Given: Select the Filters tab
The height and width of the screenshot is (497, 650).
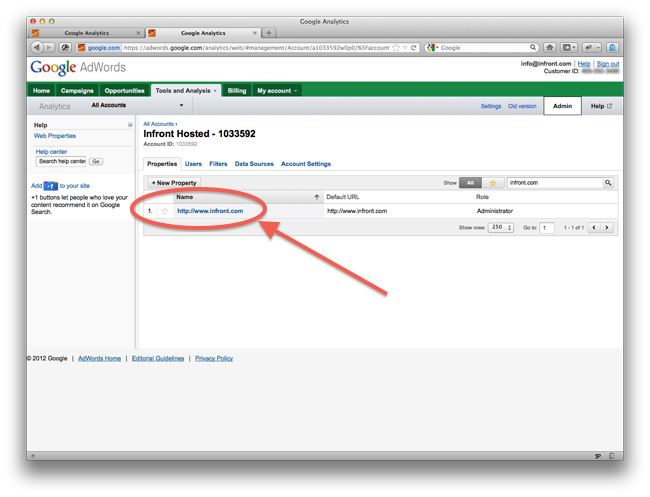Looking at the screenshot, I should (x=218, y=164).
